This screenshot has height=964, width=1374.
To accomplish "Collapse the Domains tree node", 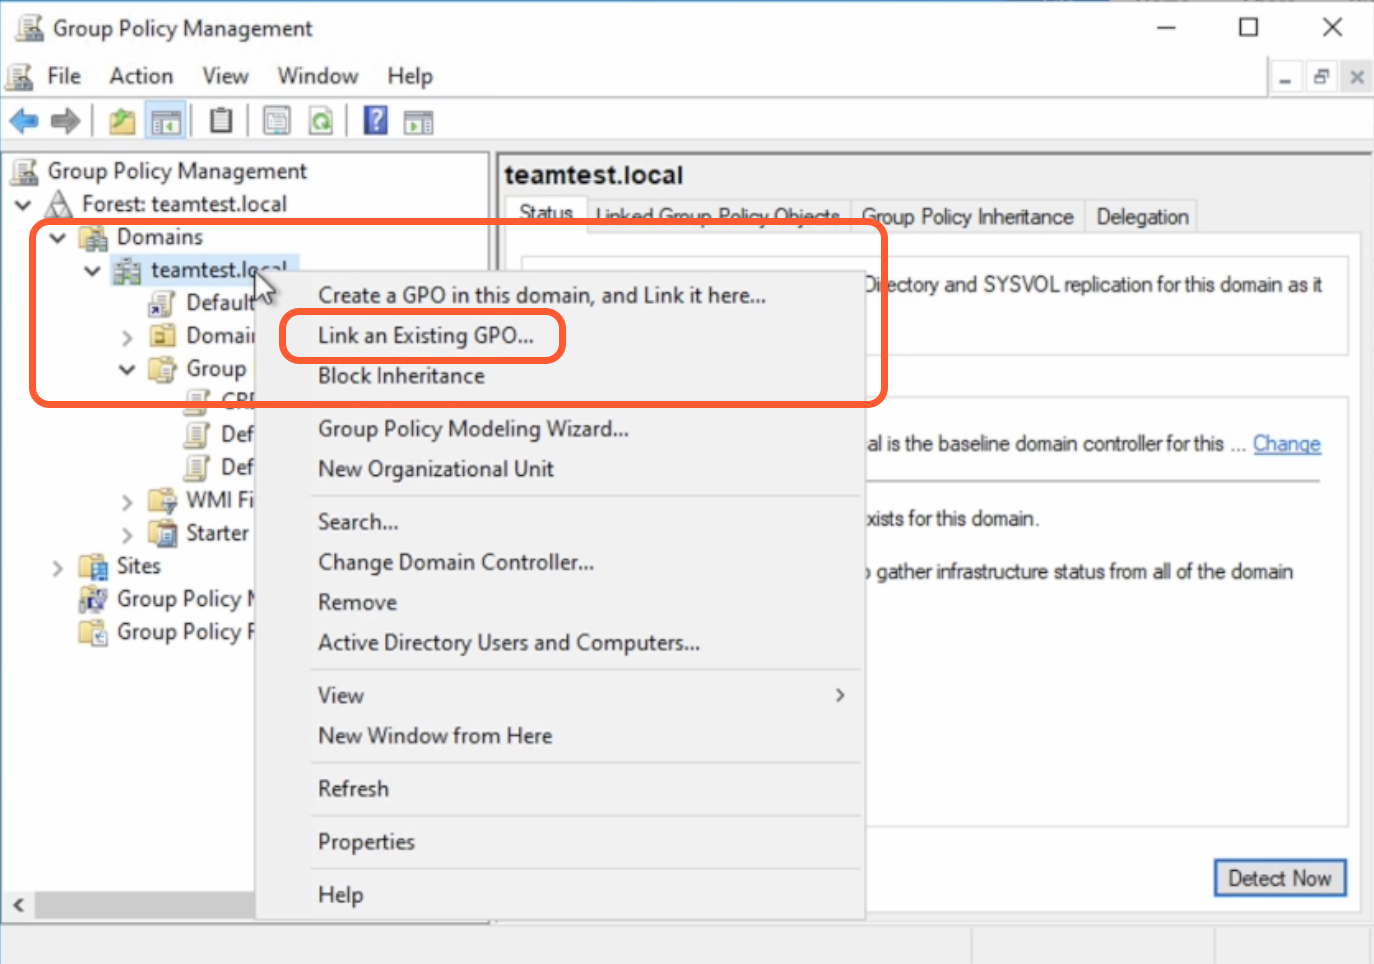I will pos(58,238).
